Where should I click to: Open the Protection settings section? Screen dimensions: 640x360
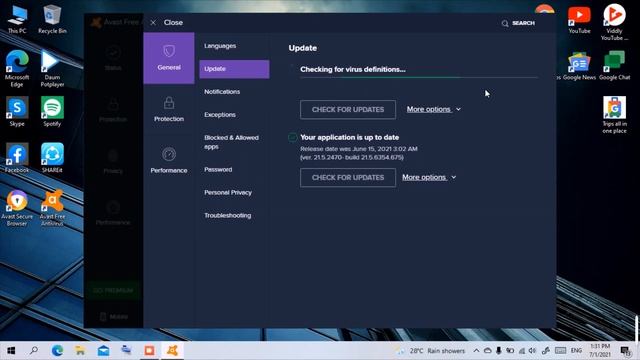(169, 109)
